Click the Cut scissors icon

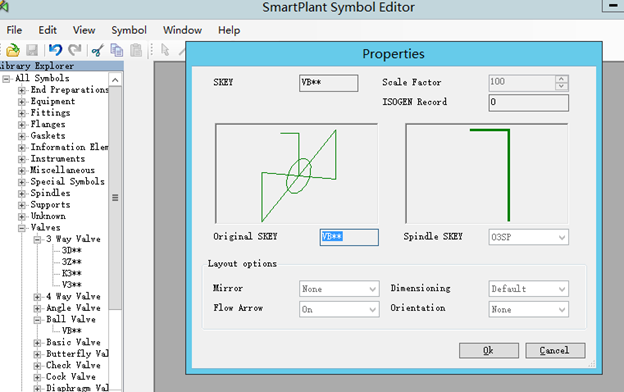click(98, 50)
